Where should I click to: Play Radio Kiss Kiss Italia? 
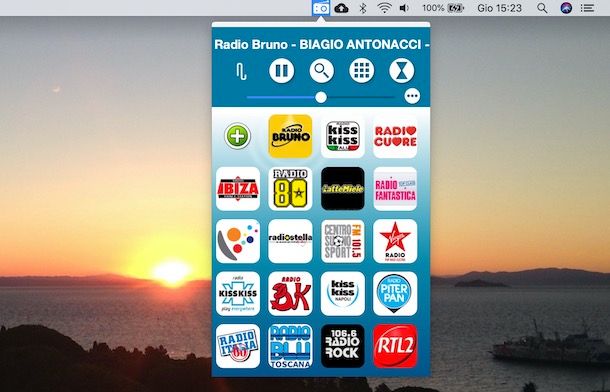[x=343, y=136]
